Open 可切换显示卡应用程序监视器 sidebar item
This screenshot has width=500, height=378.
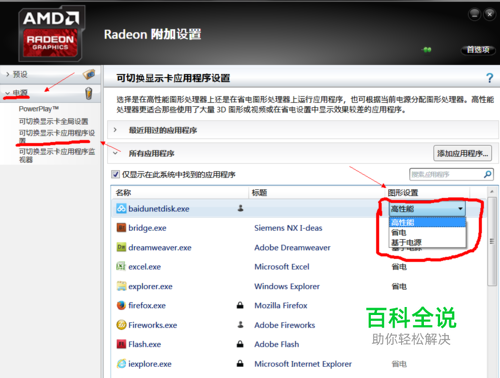pos(57,155)
